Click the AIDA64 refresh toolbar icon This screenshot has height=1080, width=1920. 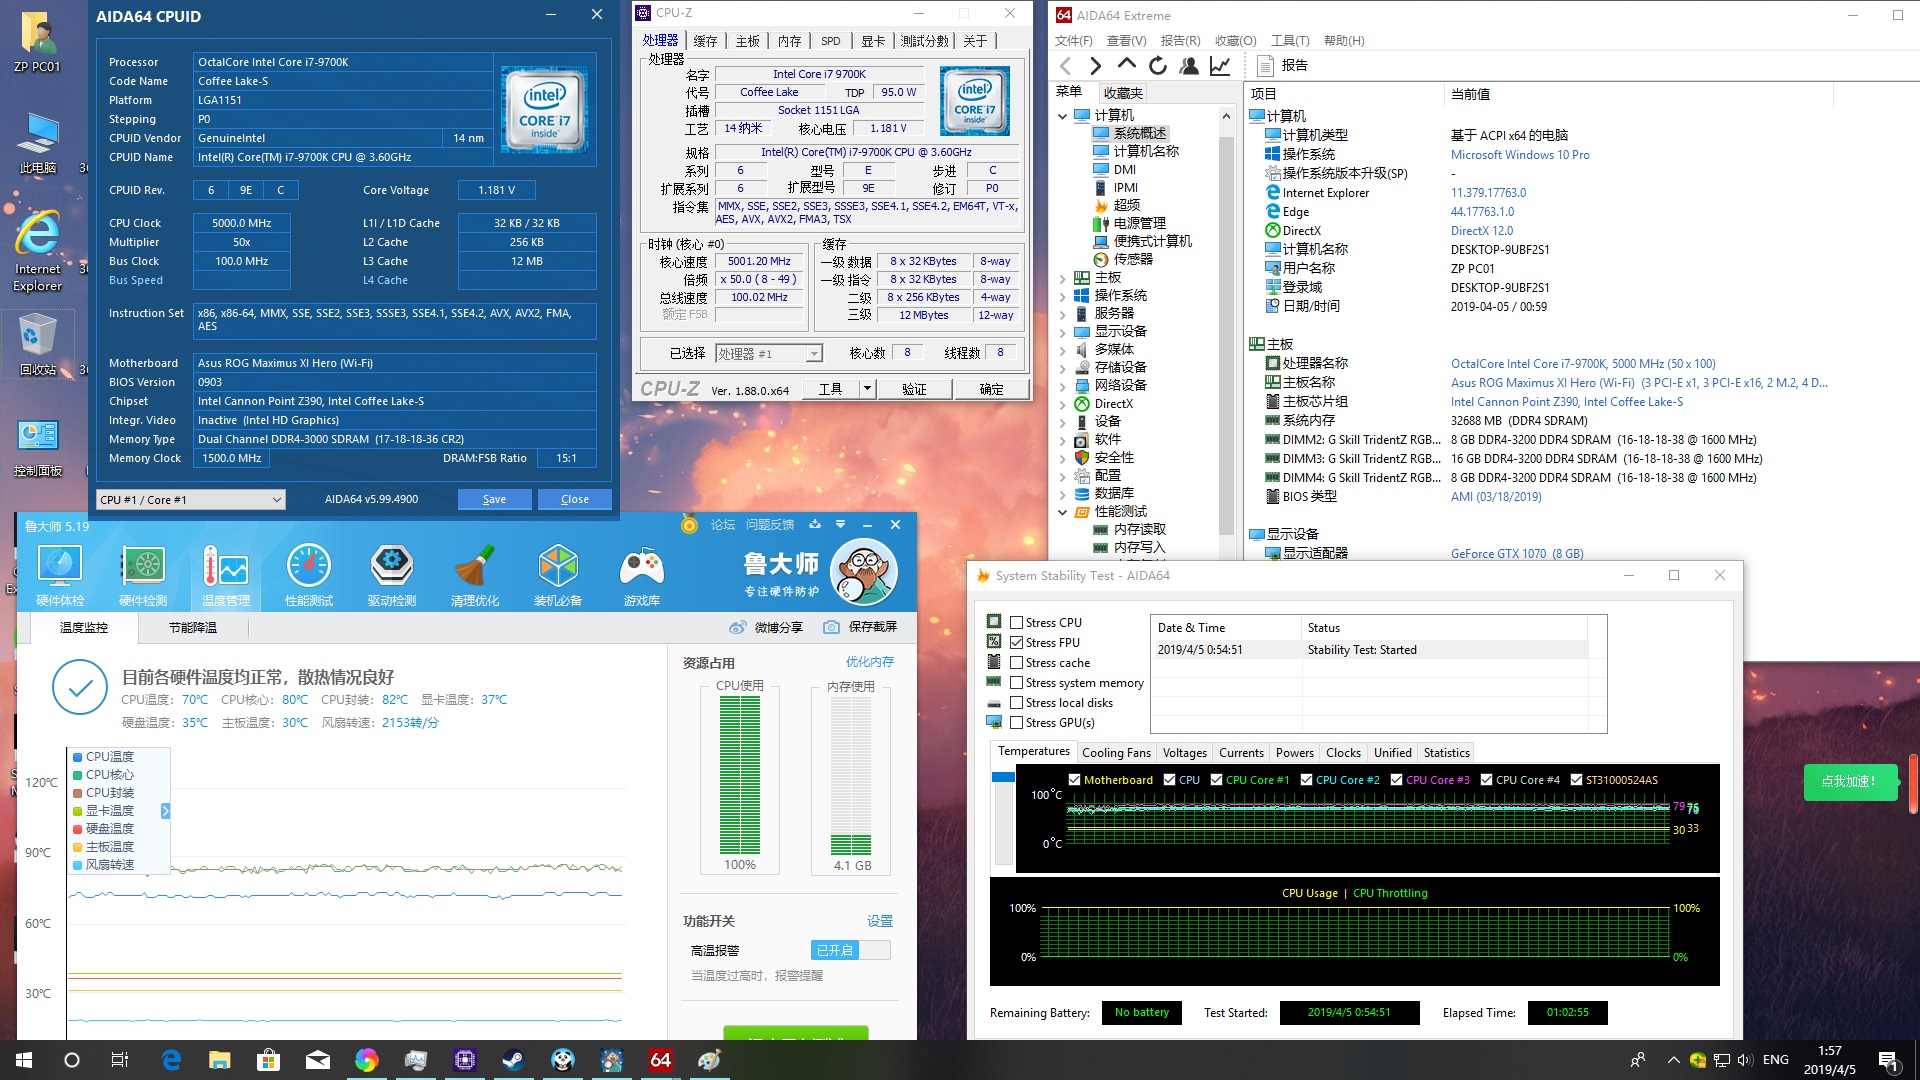pos(1158,66)
